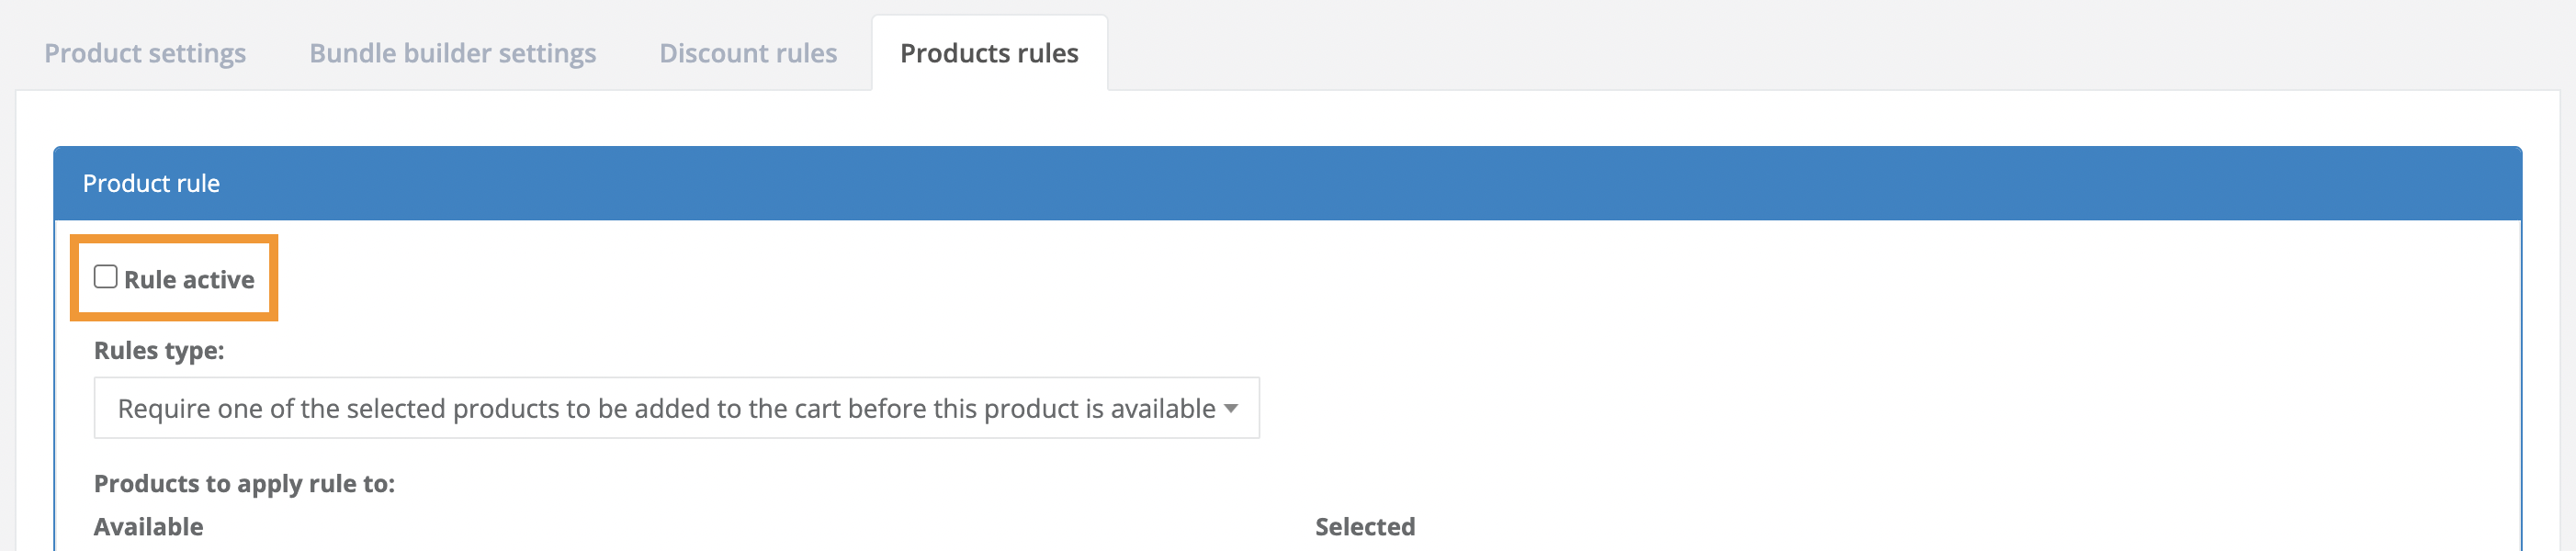This screenshot has height=551, width=2576.
Task: Click the dropdown arrow beside the rule description
Action: coord(1232,408)
